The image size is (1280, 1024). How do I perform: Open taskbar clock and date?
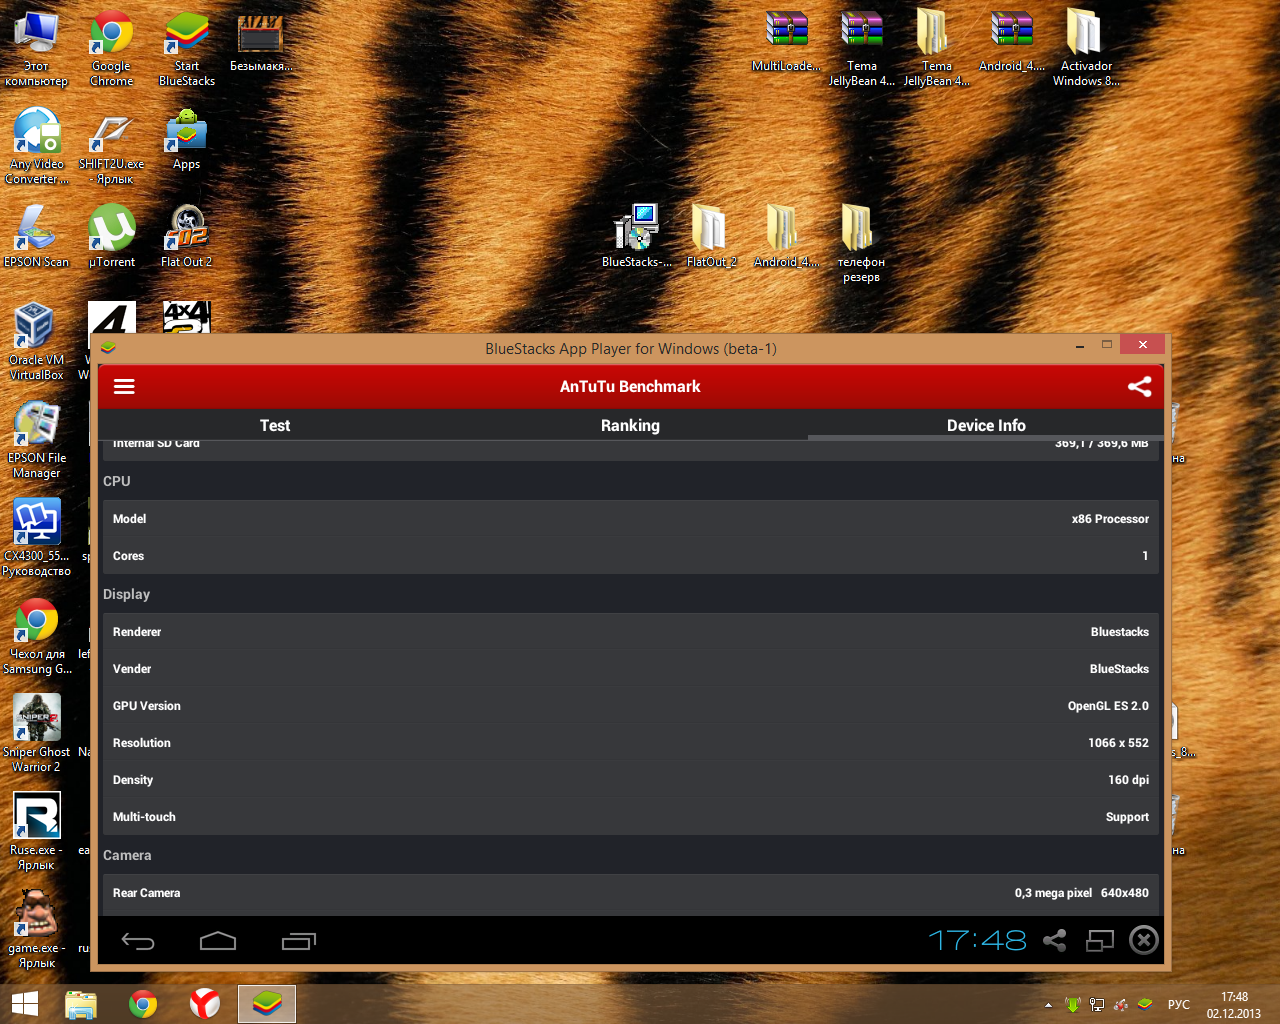1234,1004
